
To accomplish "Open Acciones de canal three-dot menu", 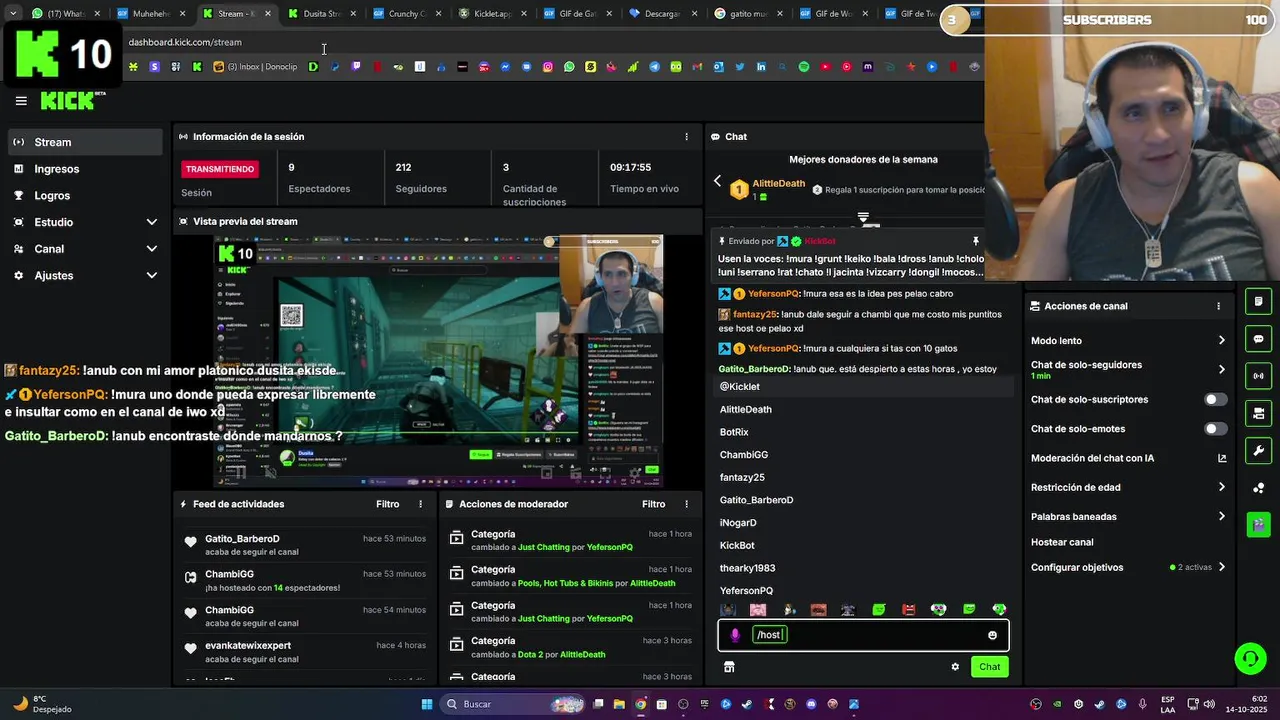I will point(1218,306).
